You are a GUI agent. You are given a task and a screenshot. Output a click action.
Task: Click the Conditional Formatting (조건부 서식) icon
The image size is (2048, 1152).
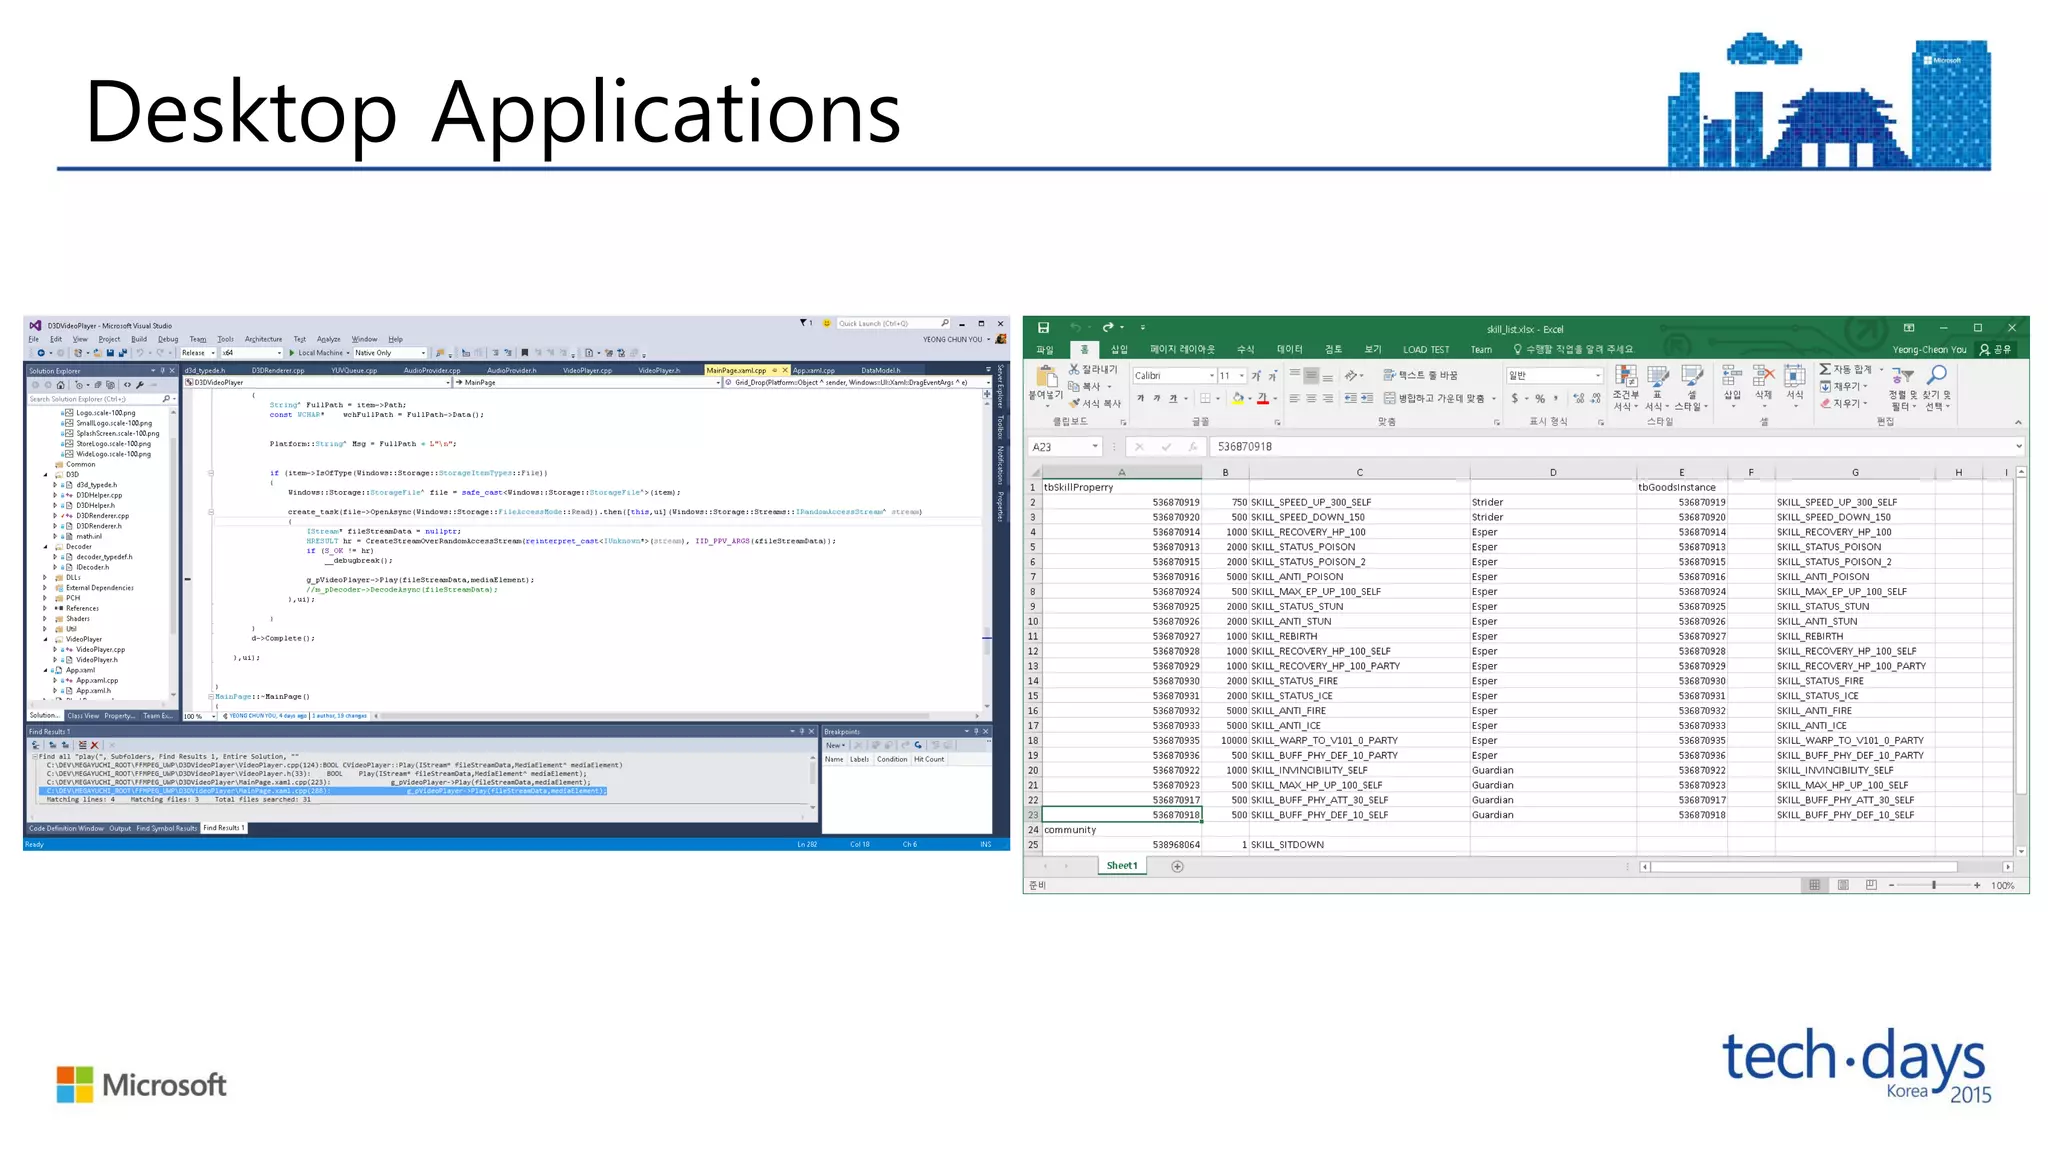1626,377
